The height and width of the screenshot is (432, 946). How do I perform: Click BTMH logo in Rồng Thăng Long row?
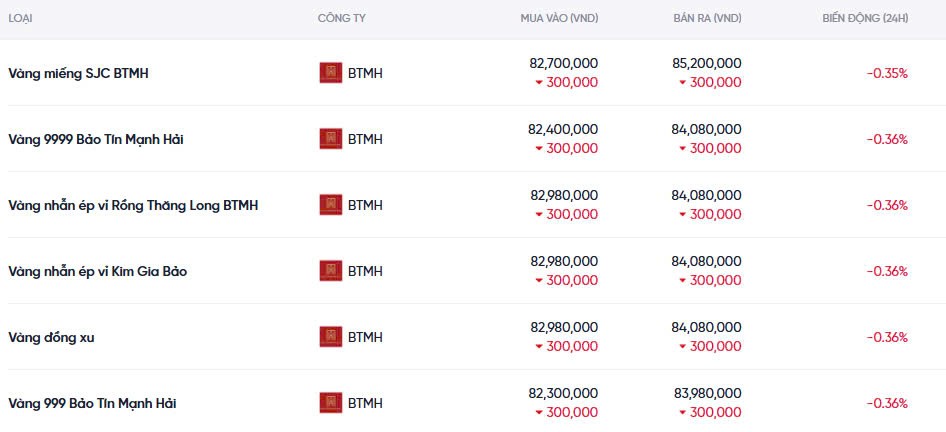pos(330,205)
